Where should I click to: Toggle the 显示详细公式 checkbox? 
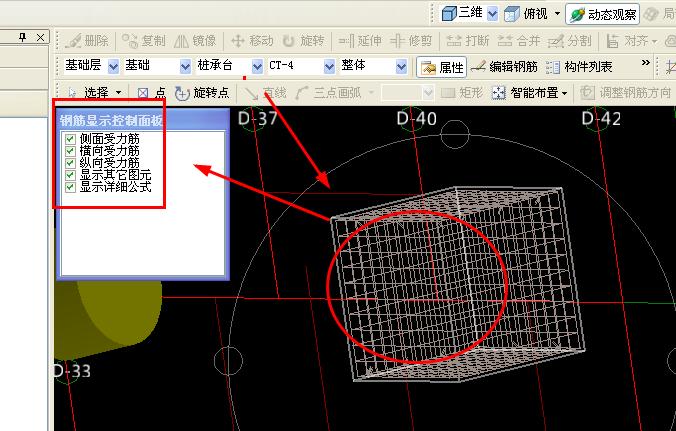coord(69,187)
